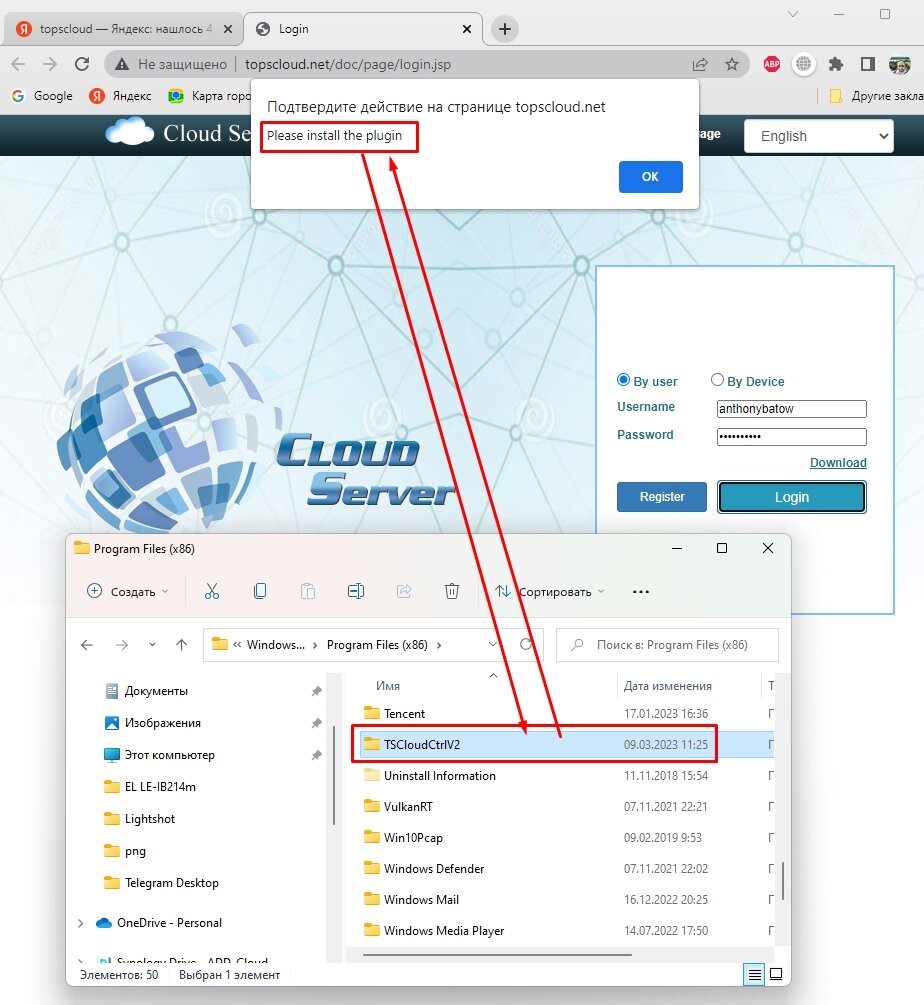Copy the selected item in Explorer

coord(260,591)
